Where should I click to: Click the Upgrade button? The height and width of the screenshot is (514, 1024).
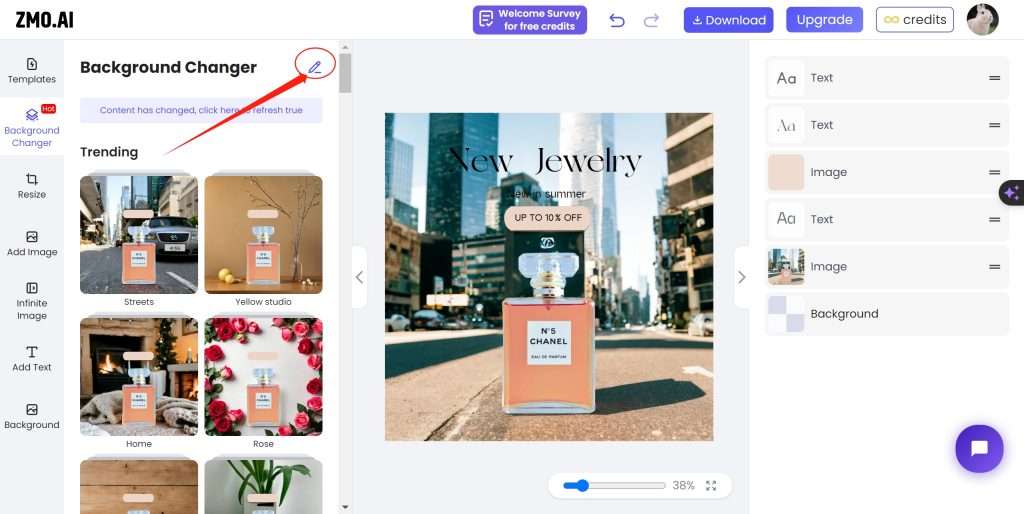click(824, 20)
